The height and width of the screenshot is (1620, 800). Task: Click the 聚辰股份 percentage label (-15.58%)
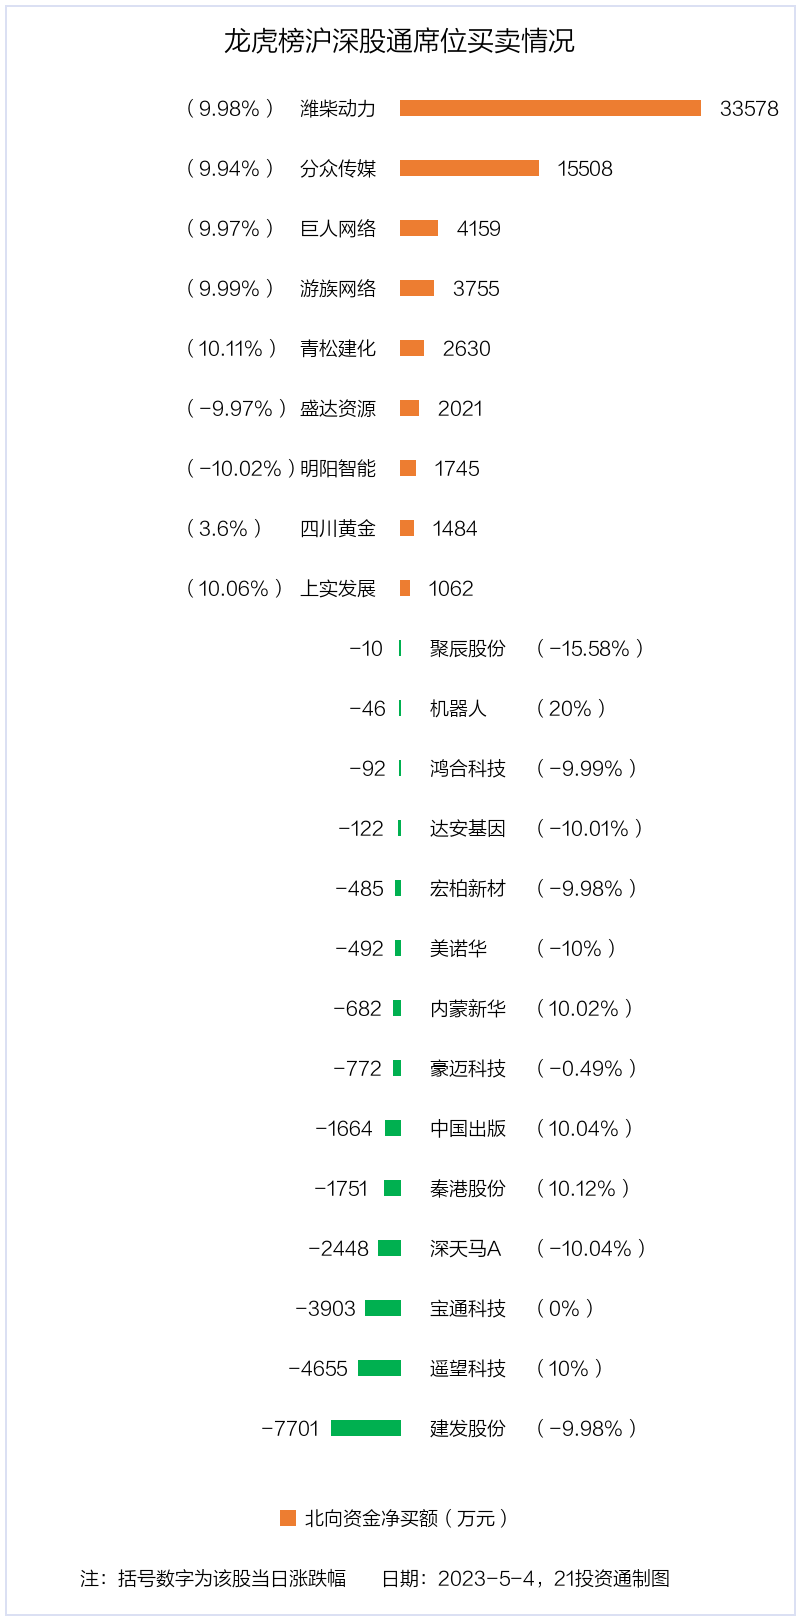coord(590,648)
